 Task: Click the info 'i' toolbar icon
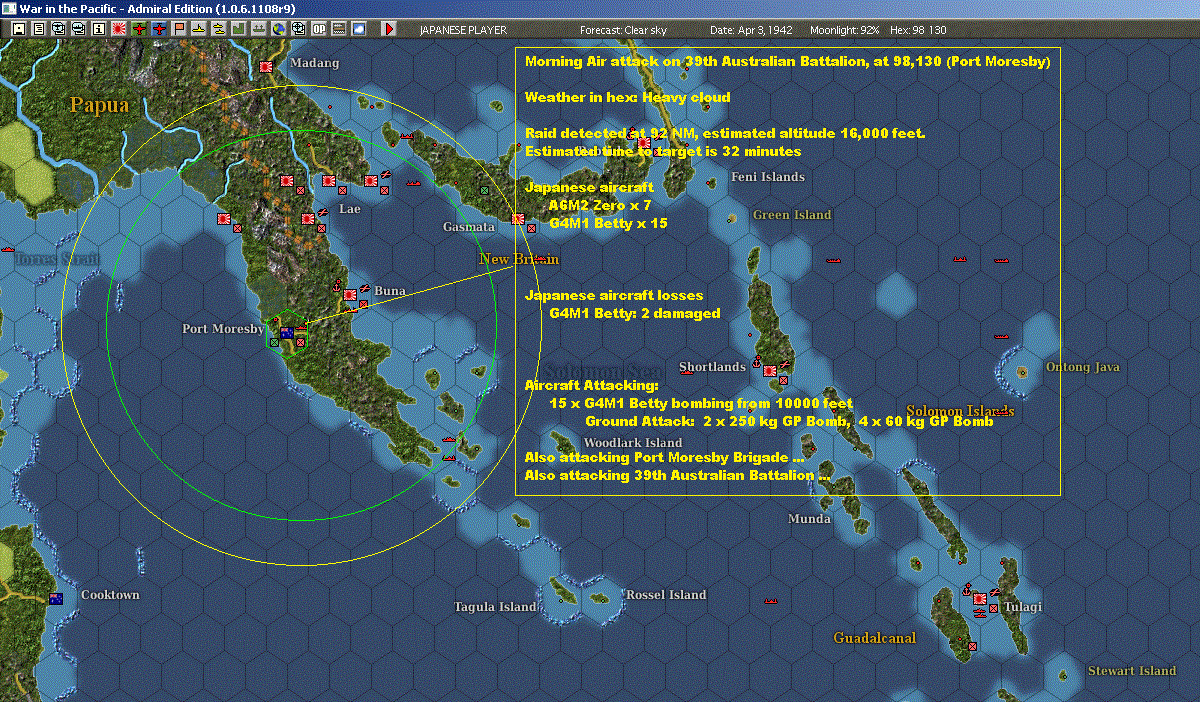click(x=98, y=30)
